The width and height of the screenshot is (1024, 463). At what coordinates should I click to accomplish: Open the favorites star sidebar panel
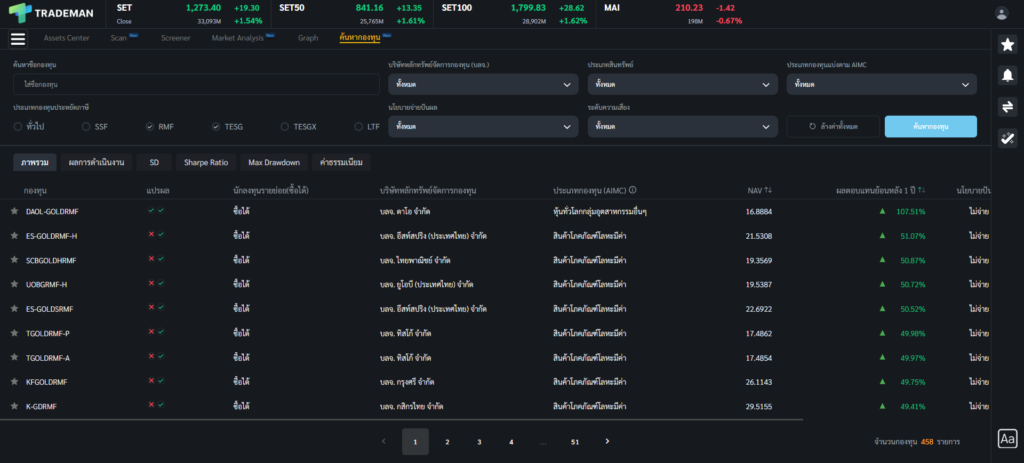[x=1007, y=44]
